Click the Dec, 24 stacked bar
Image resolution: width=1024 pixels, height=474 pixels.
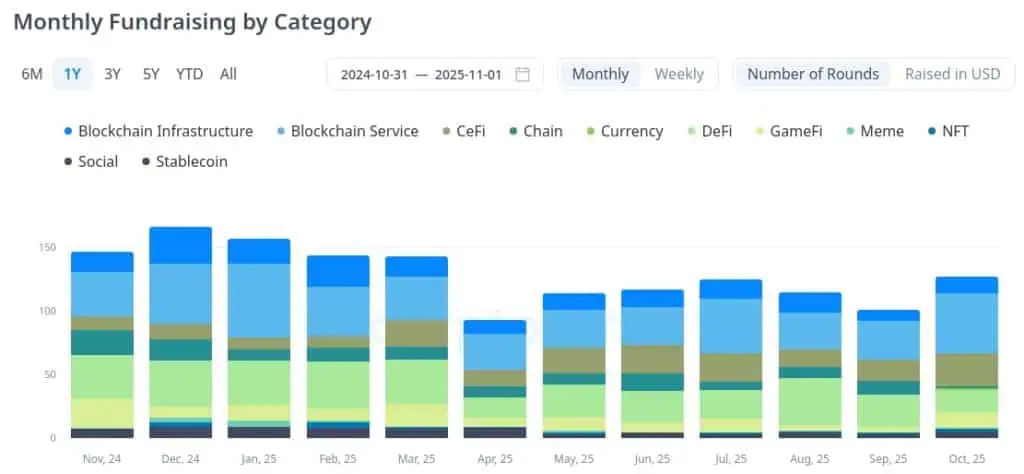tap(180, 332)
